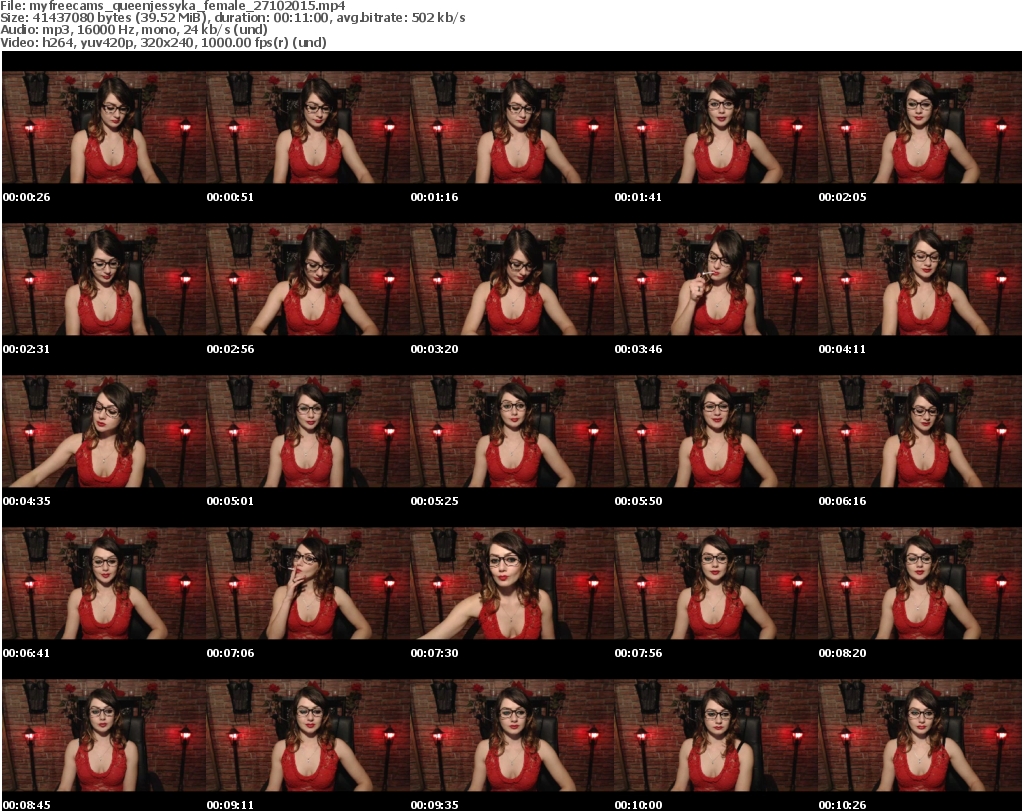This screenshot has height=811, width=1024.
Task: Open the thumbnail at 00:06:16
Action: [x=920, y=432]
